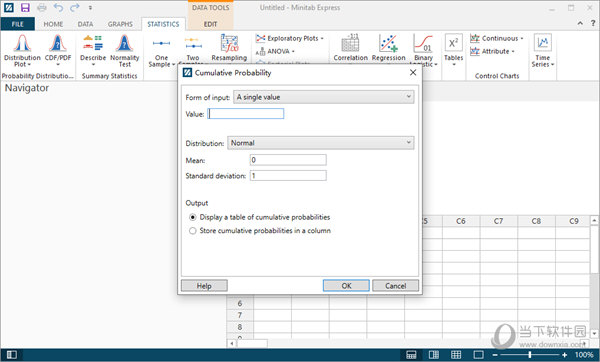Click the worksheet vertical scrollbar up arrow
Image resolution: width=600 pixels, height=362 pixels.
pos(594,220)
